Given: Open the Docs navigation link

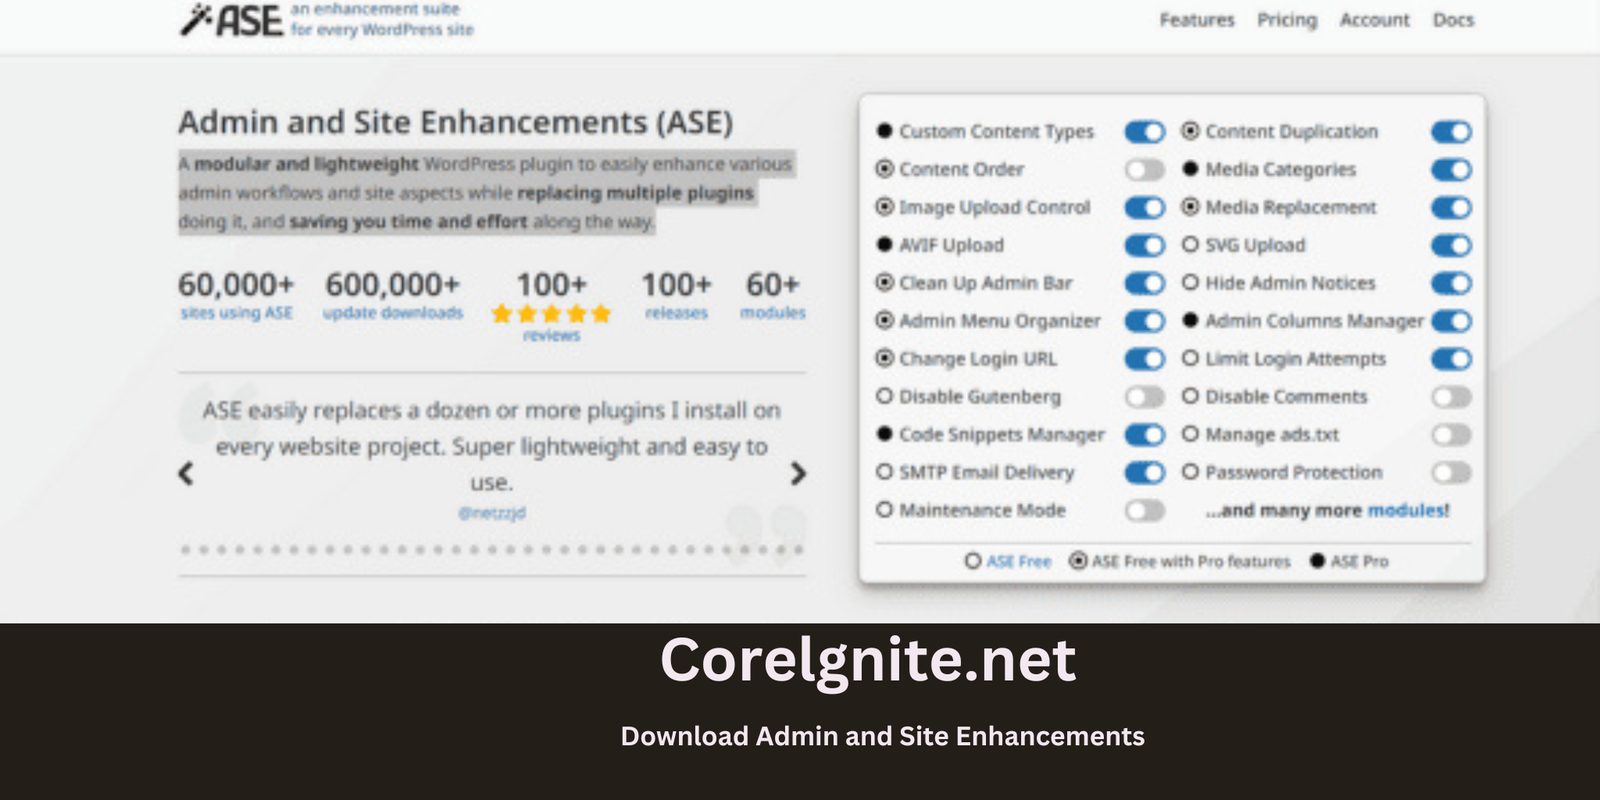Looking at the screenshot, I should point(1453,20).
